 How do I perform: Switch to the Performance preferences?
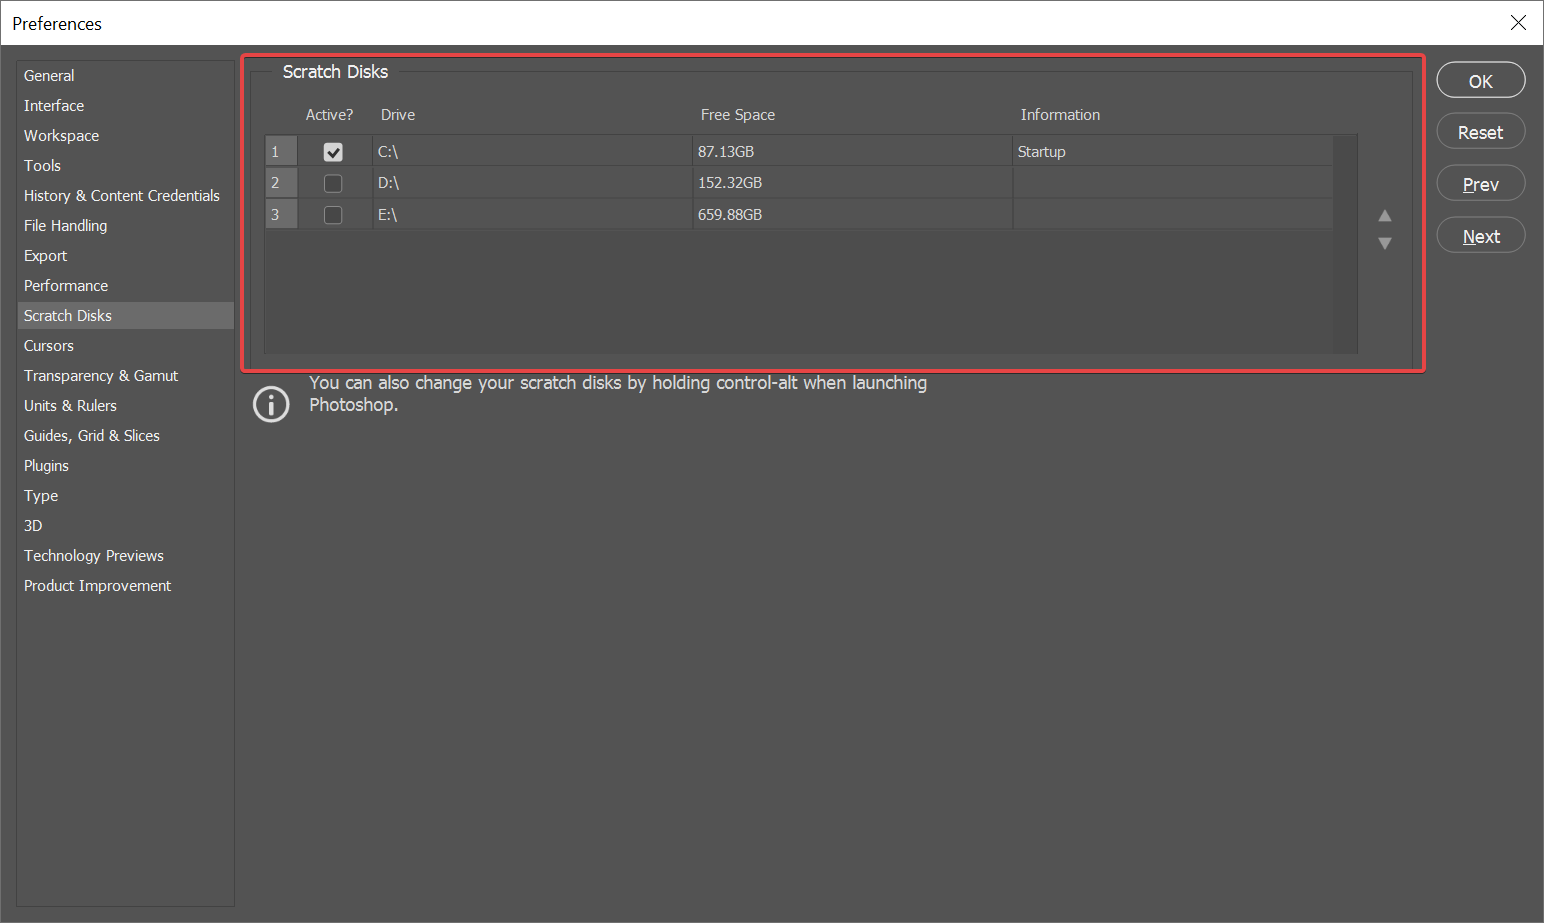66,286
